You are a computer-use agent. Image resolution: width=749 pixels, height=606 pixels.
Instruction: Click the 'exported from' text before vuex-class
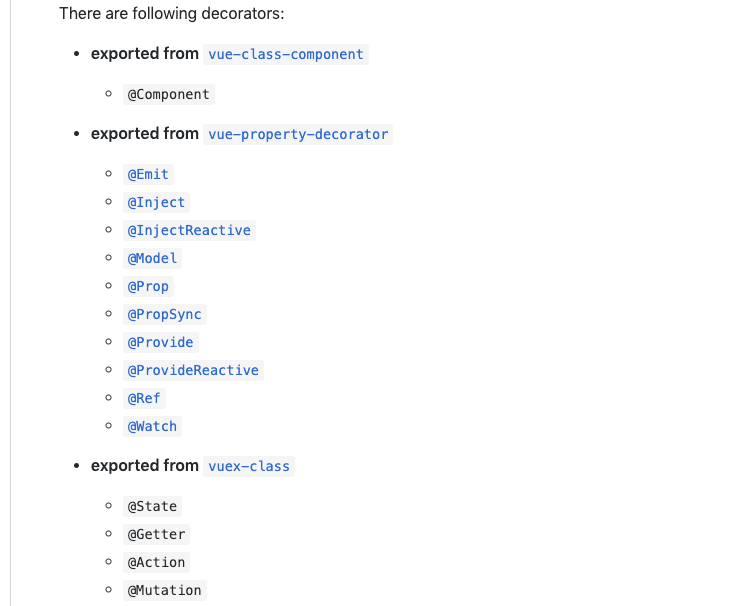coord(145,466)
